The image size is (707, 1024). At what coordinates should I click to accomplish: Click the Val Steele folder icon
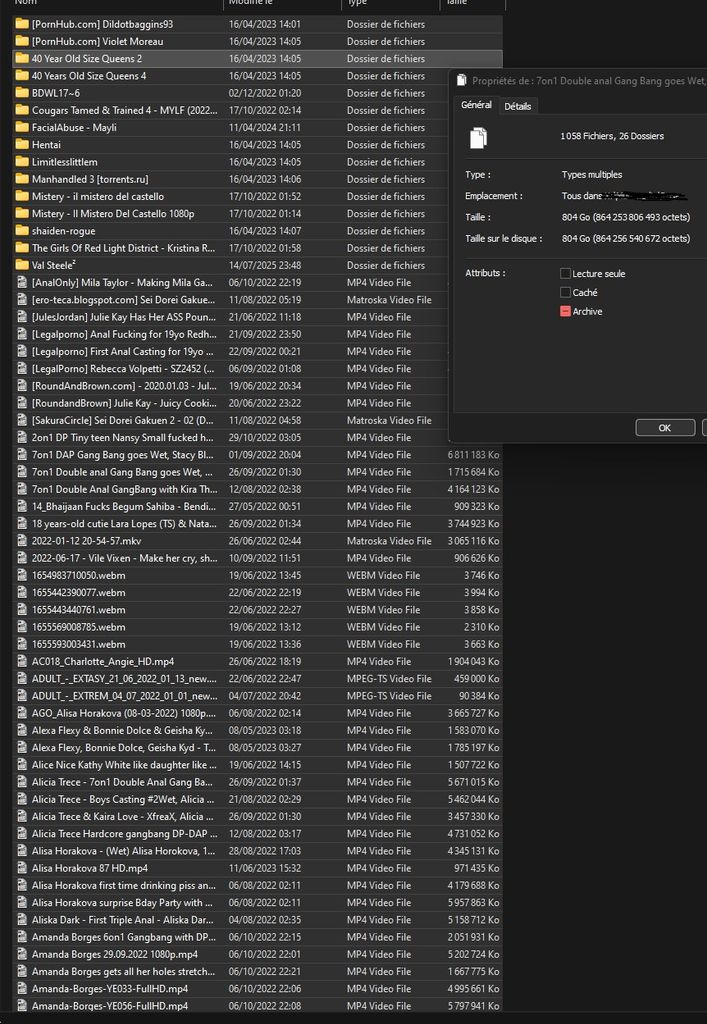pos(21,265)
